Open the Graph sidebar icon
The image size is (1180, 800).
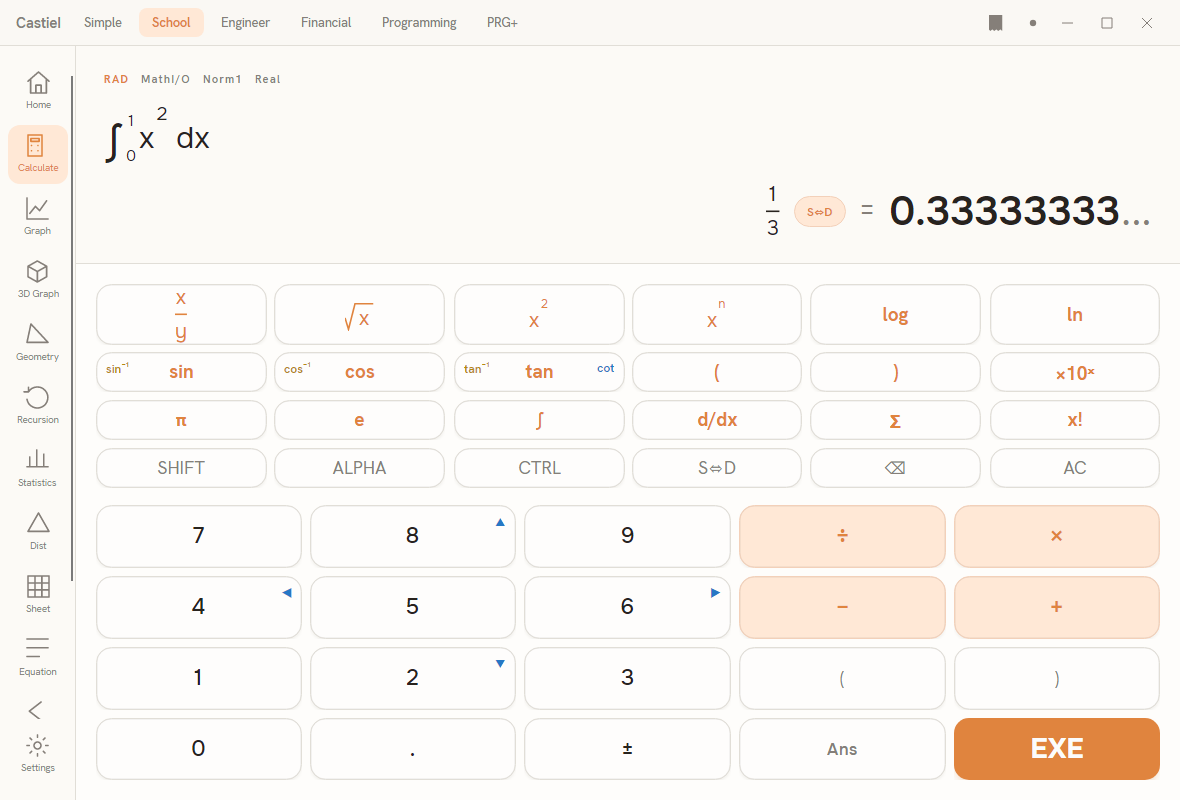pyautogui.click(x=38, y=217)
